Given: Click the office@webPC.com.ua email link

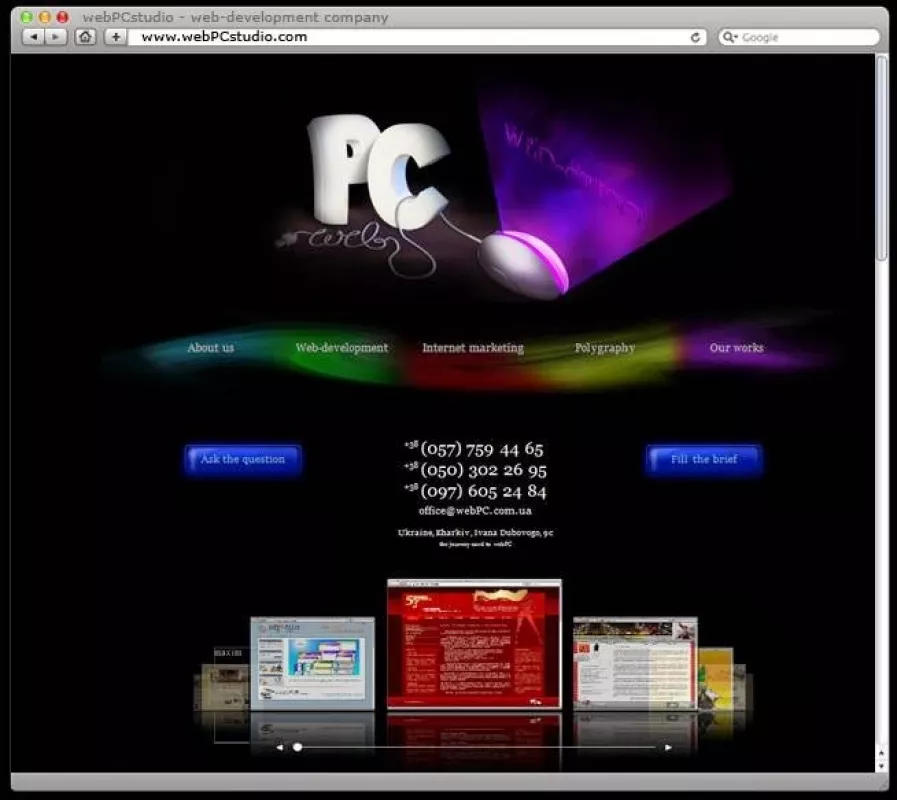Looking at the screenshot, I should coord(475,511).
